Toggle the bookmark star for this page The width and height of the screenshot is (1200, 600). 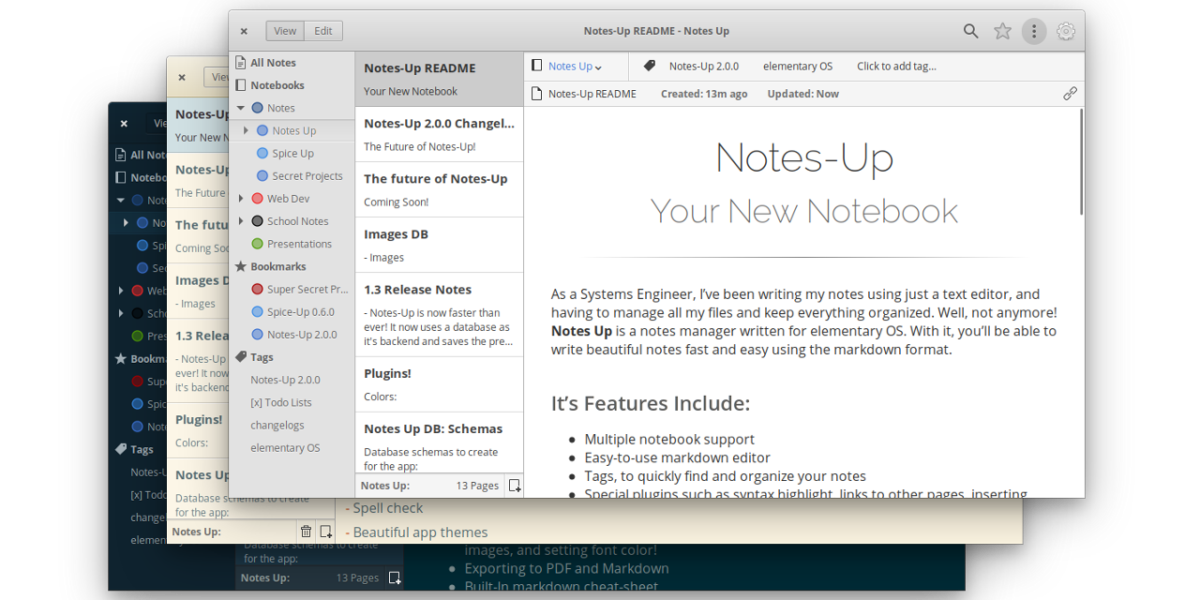coord(1002,31)
